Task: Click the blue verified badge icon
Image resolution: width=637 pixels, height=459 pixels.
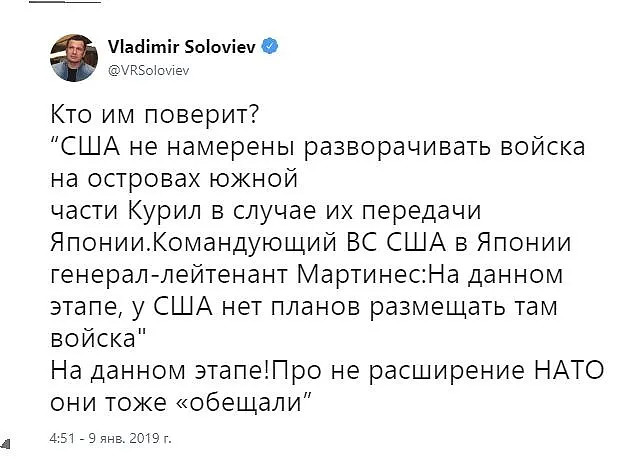Action: tap(270, 46)
